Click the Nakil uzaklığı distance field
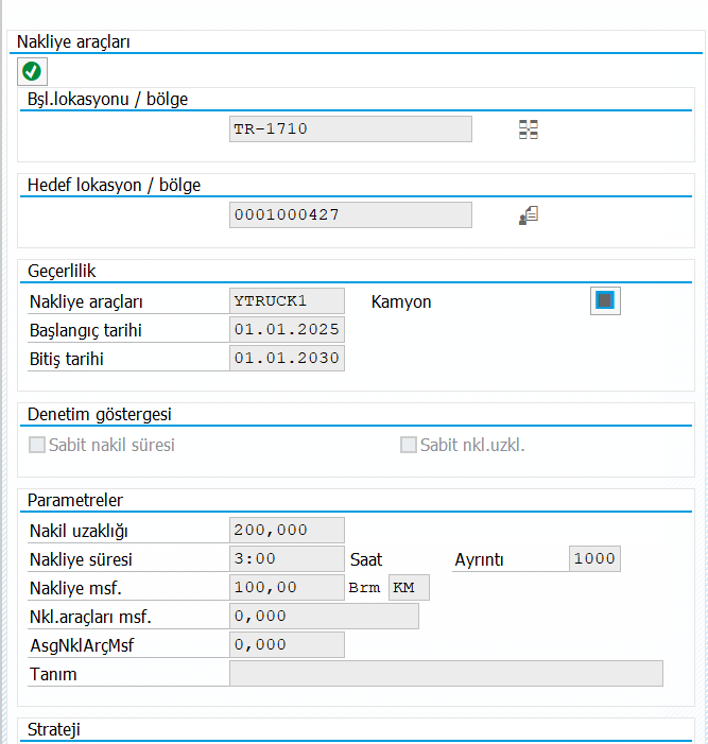The height and width of the screenshot is (744, 708). click(x=287, y=530)
